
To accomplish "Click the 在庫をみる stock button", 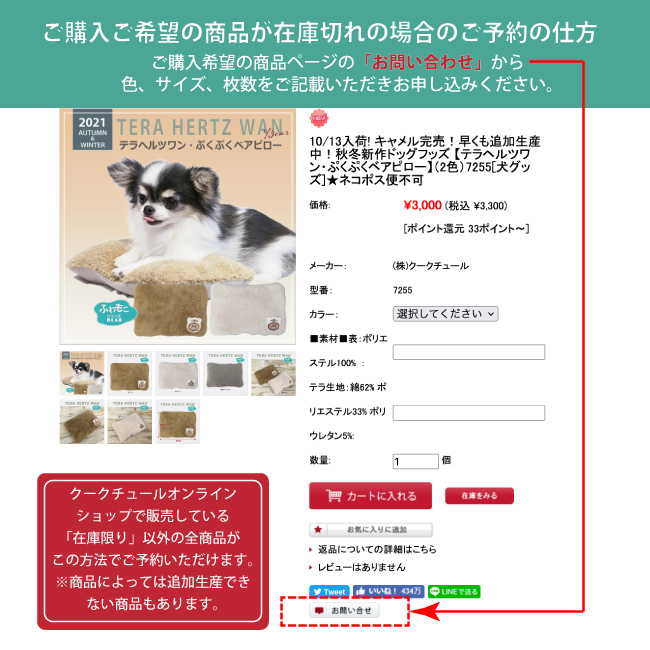I will (479, 495).
